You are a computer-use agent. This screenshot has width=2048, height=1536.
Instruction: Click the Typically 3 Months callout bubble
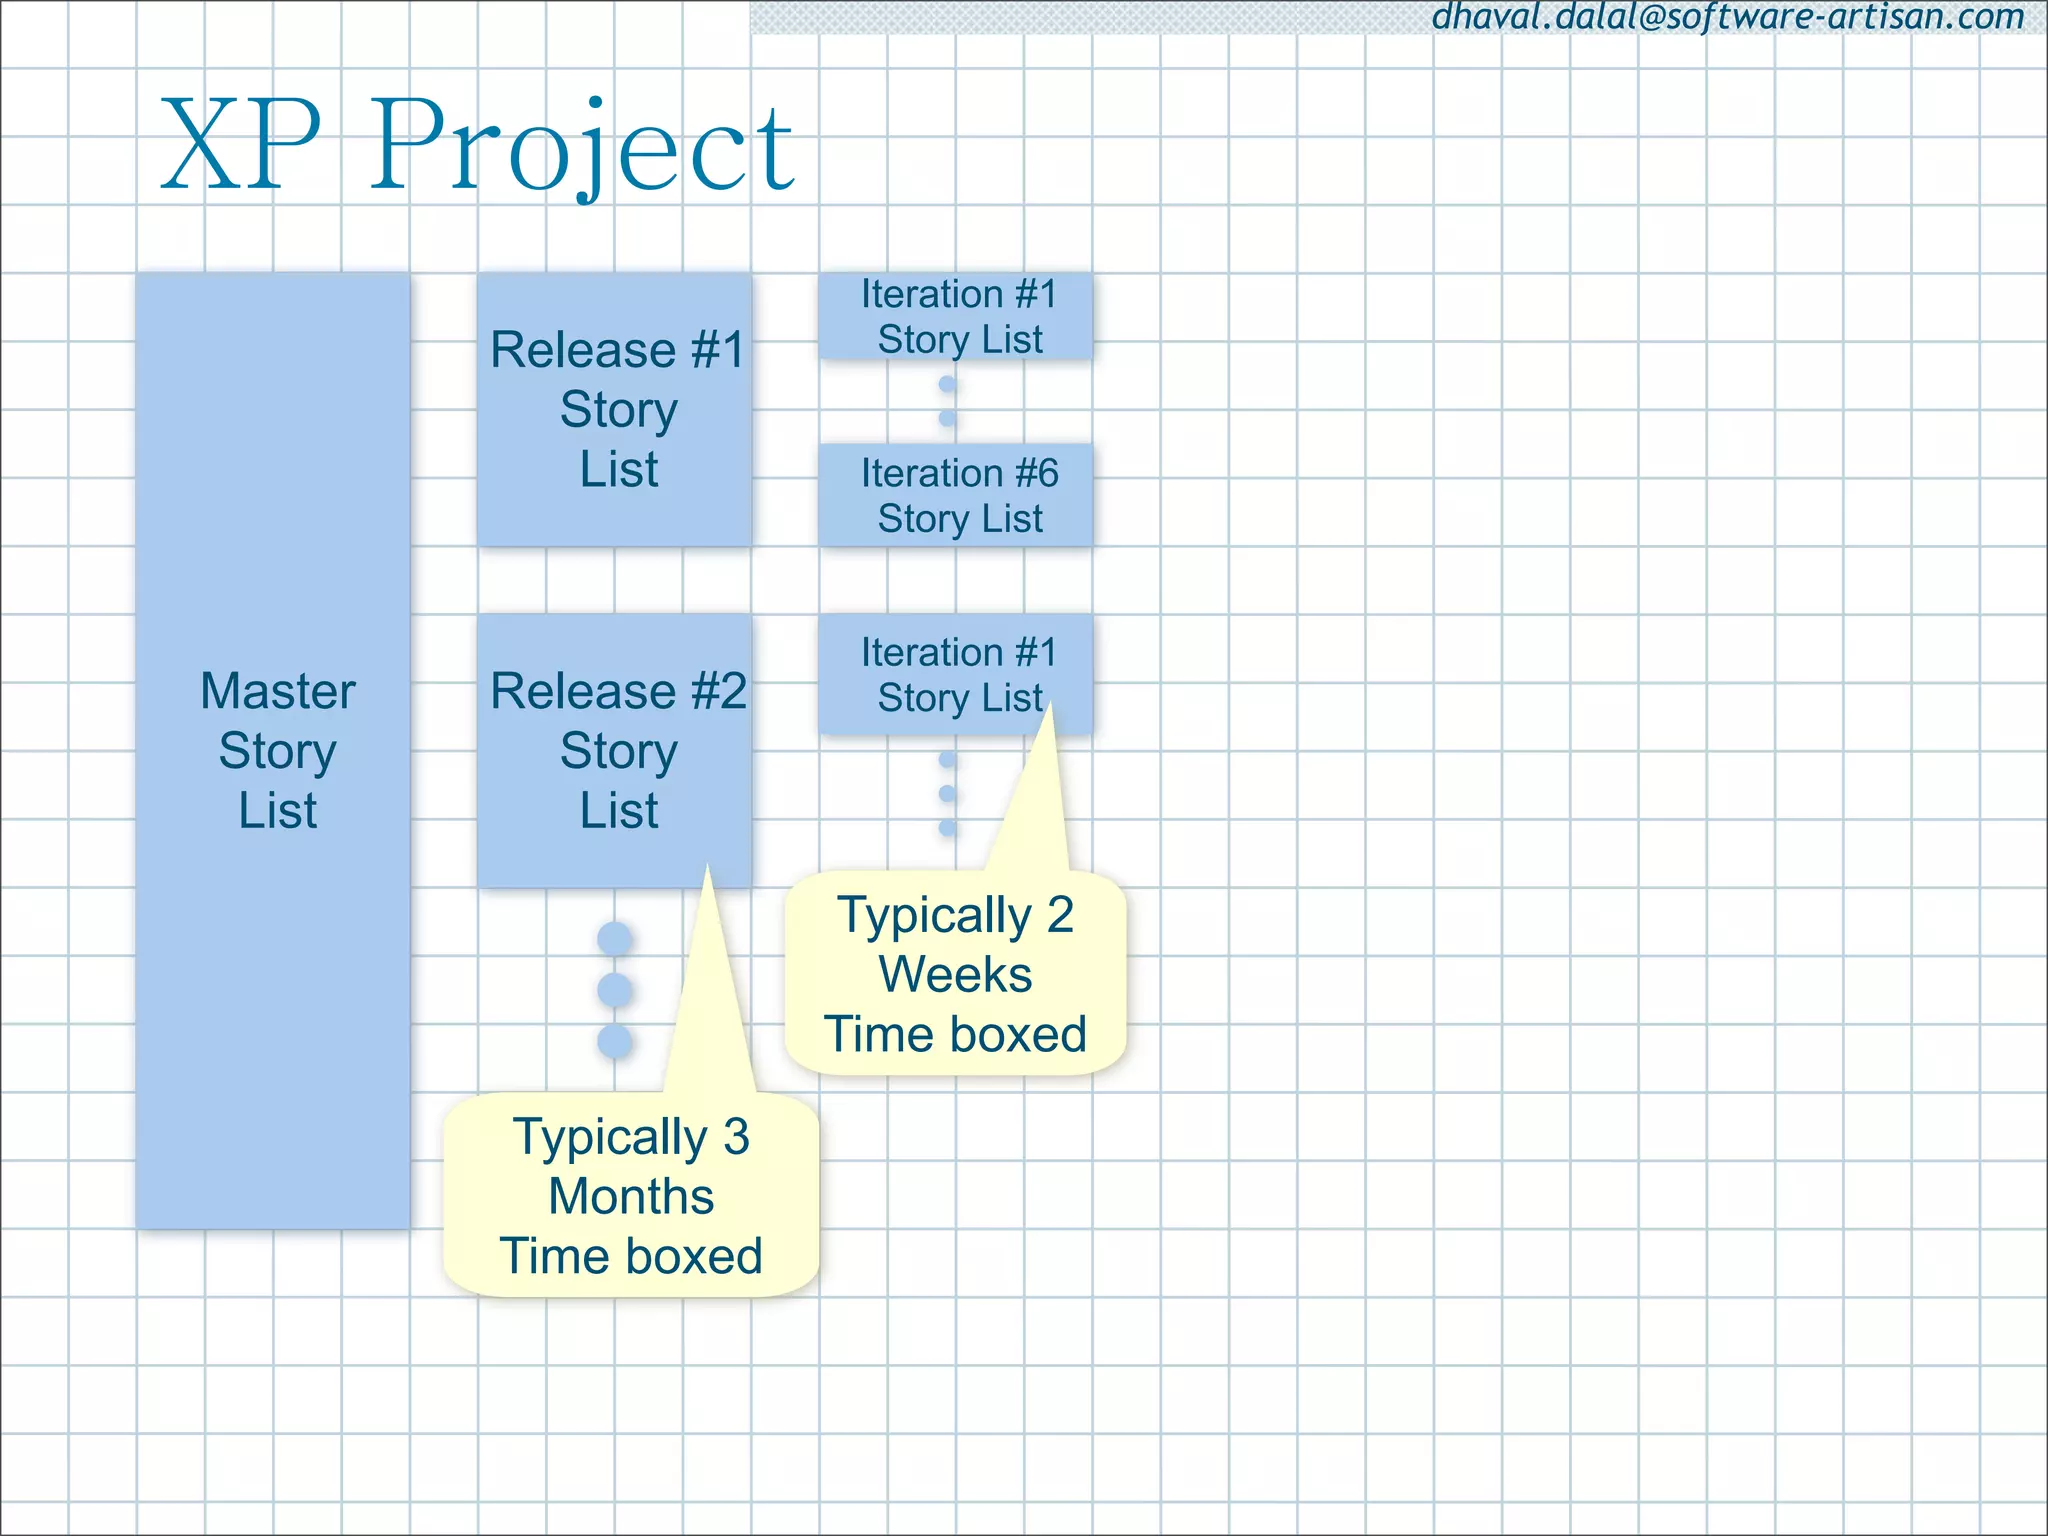tap(631, 1196)
